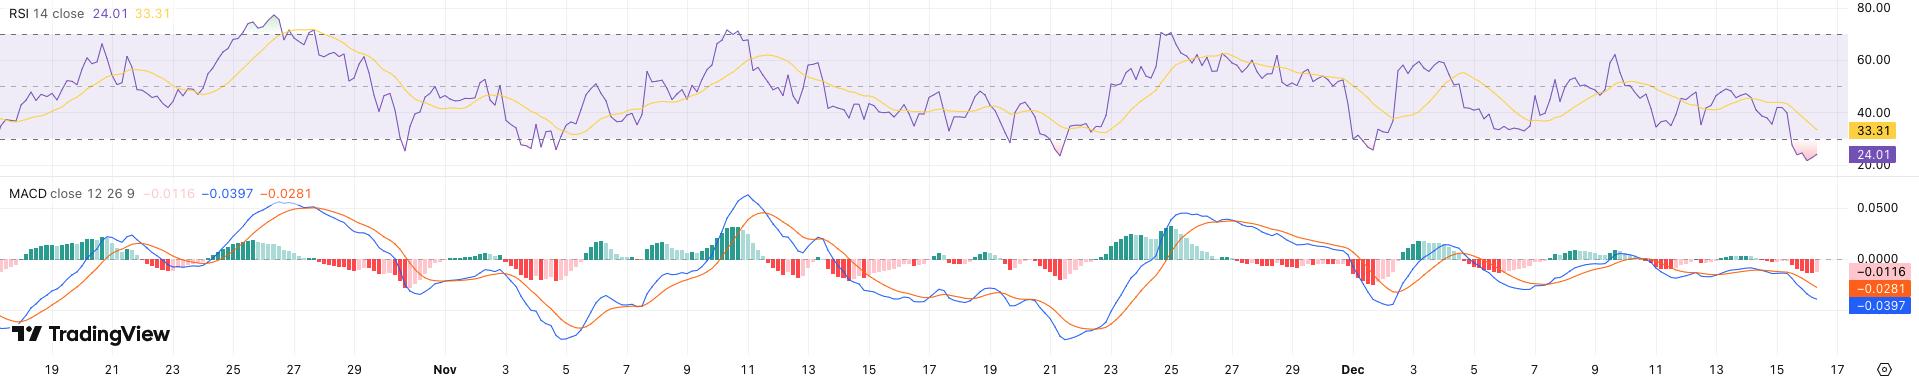Click MACD histogram value −0.0116 in legend
This screenshot has width=1919, height=378.
coord(169,193)
